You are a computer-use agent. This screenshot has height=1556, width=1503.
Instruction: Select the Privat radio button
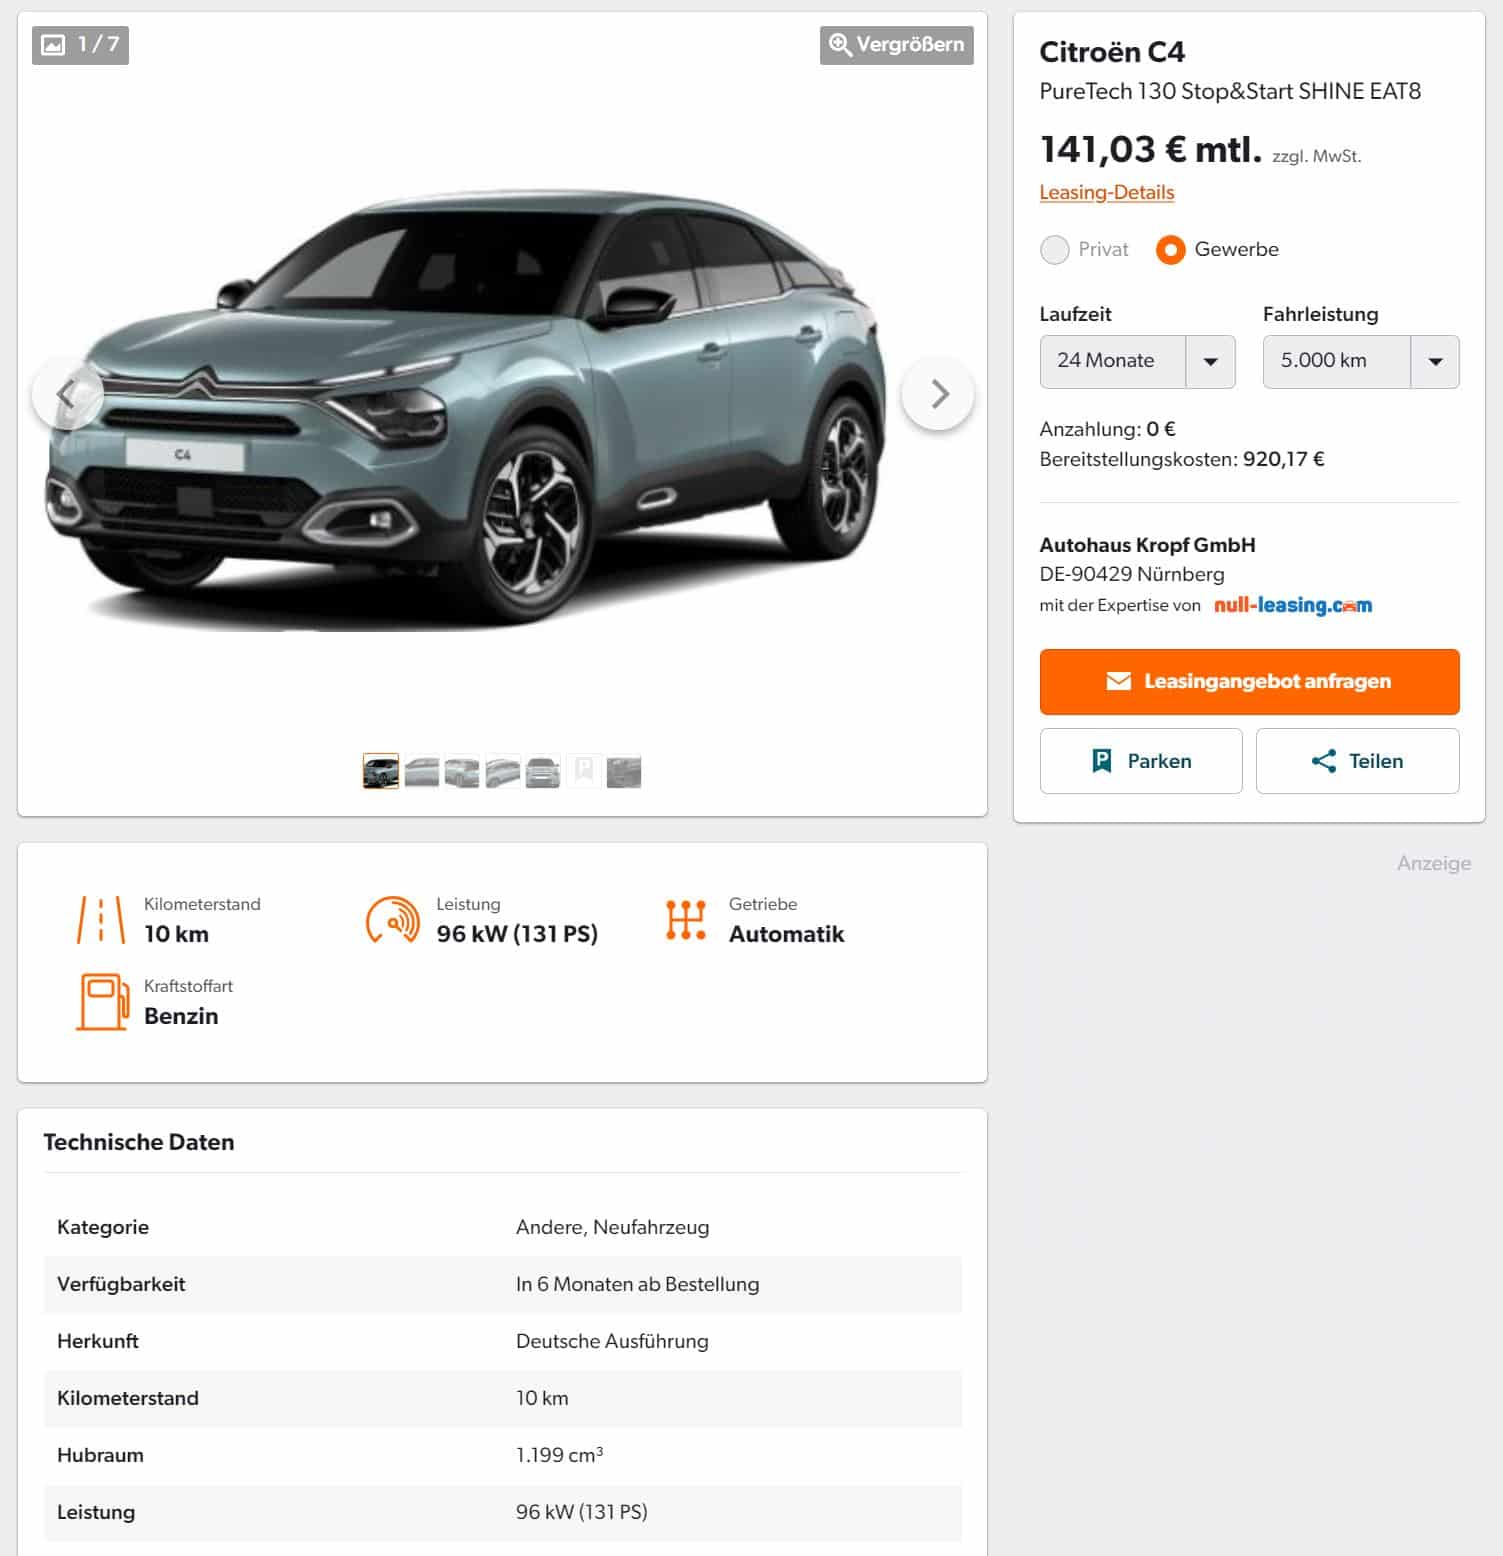[x=1054, y=250]
